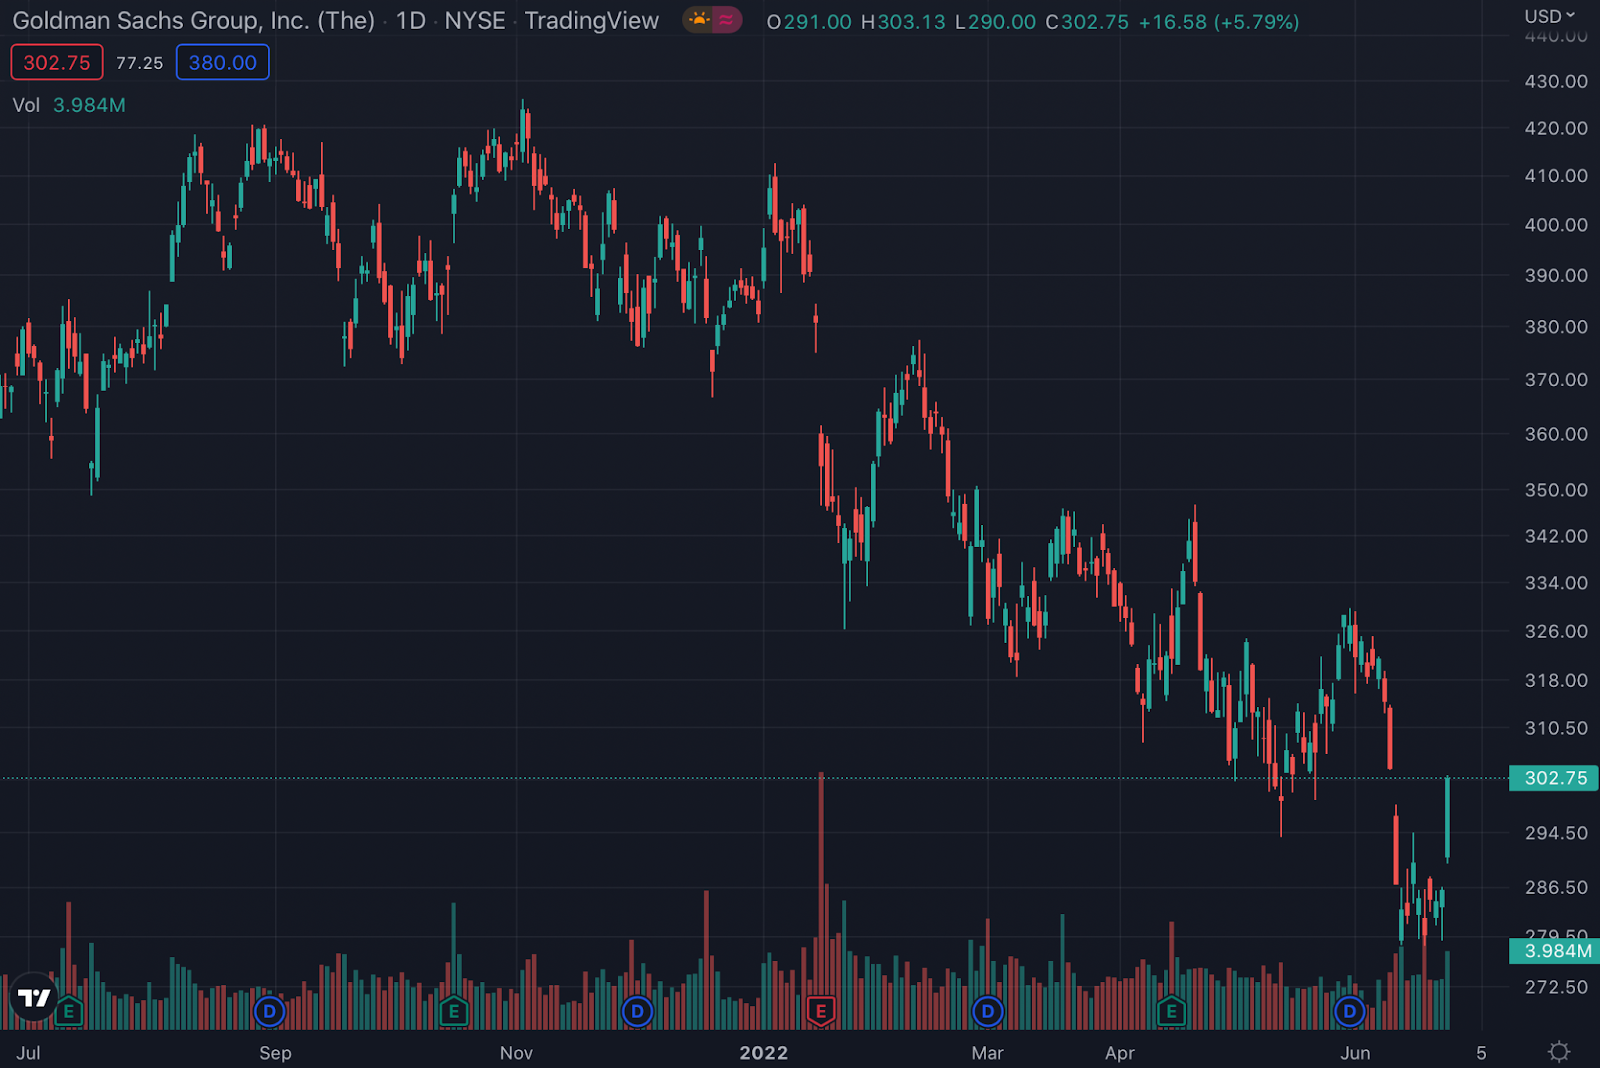Click the Vol 3.984M indicator legend
1600x1068 pixels.
69,105
